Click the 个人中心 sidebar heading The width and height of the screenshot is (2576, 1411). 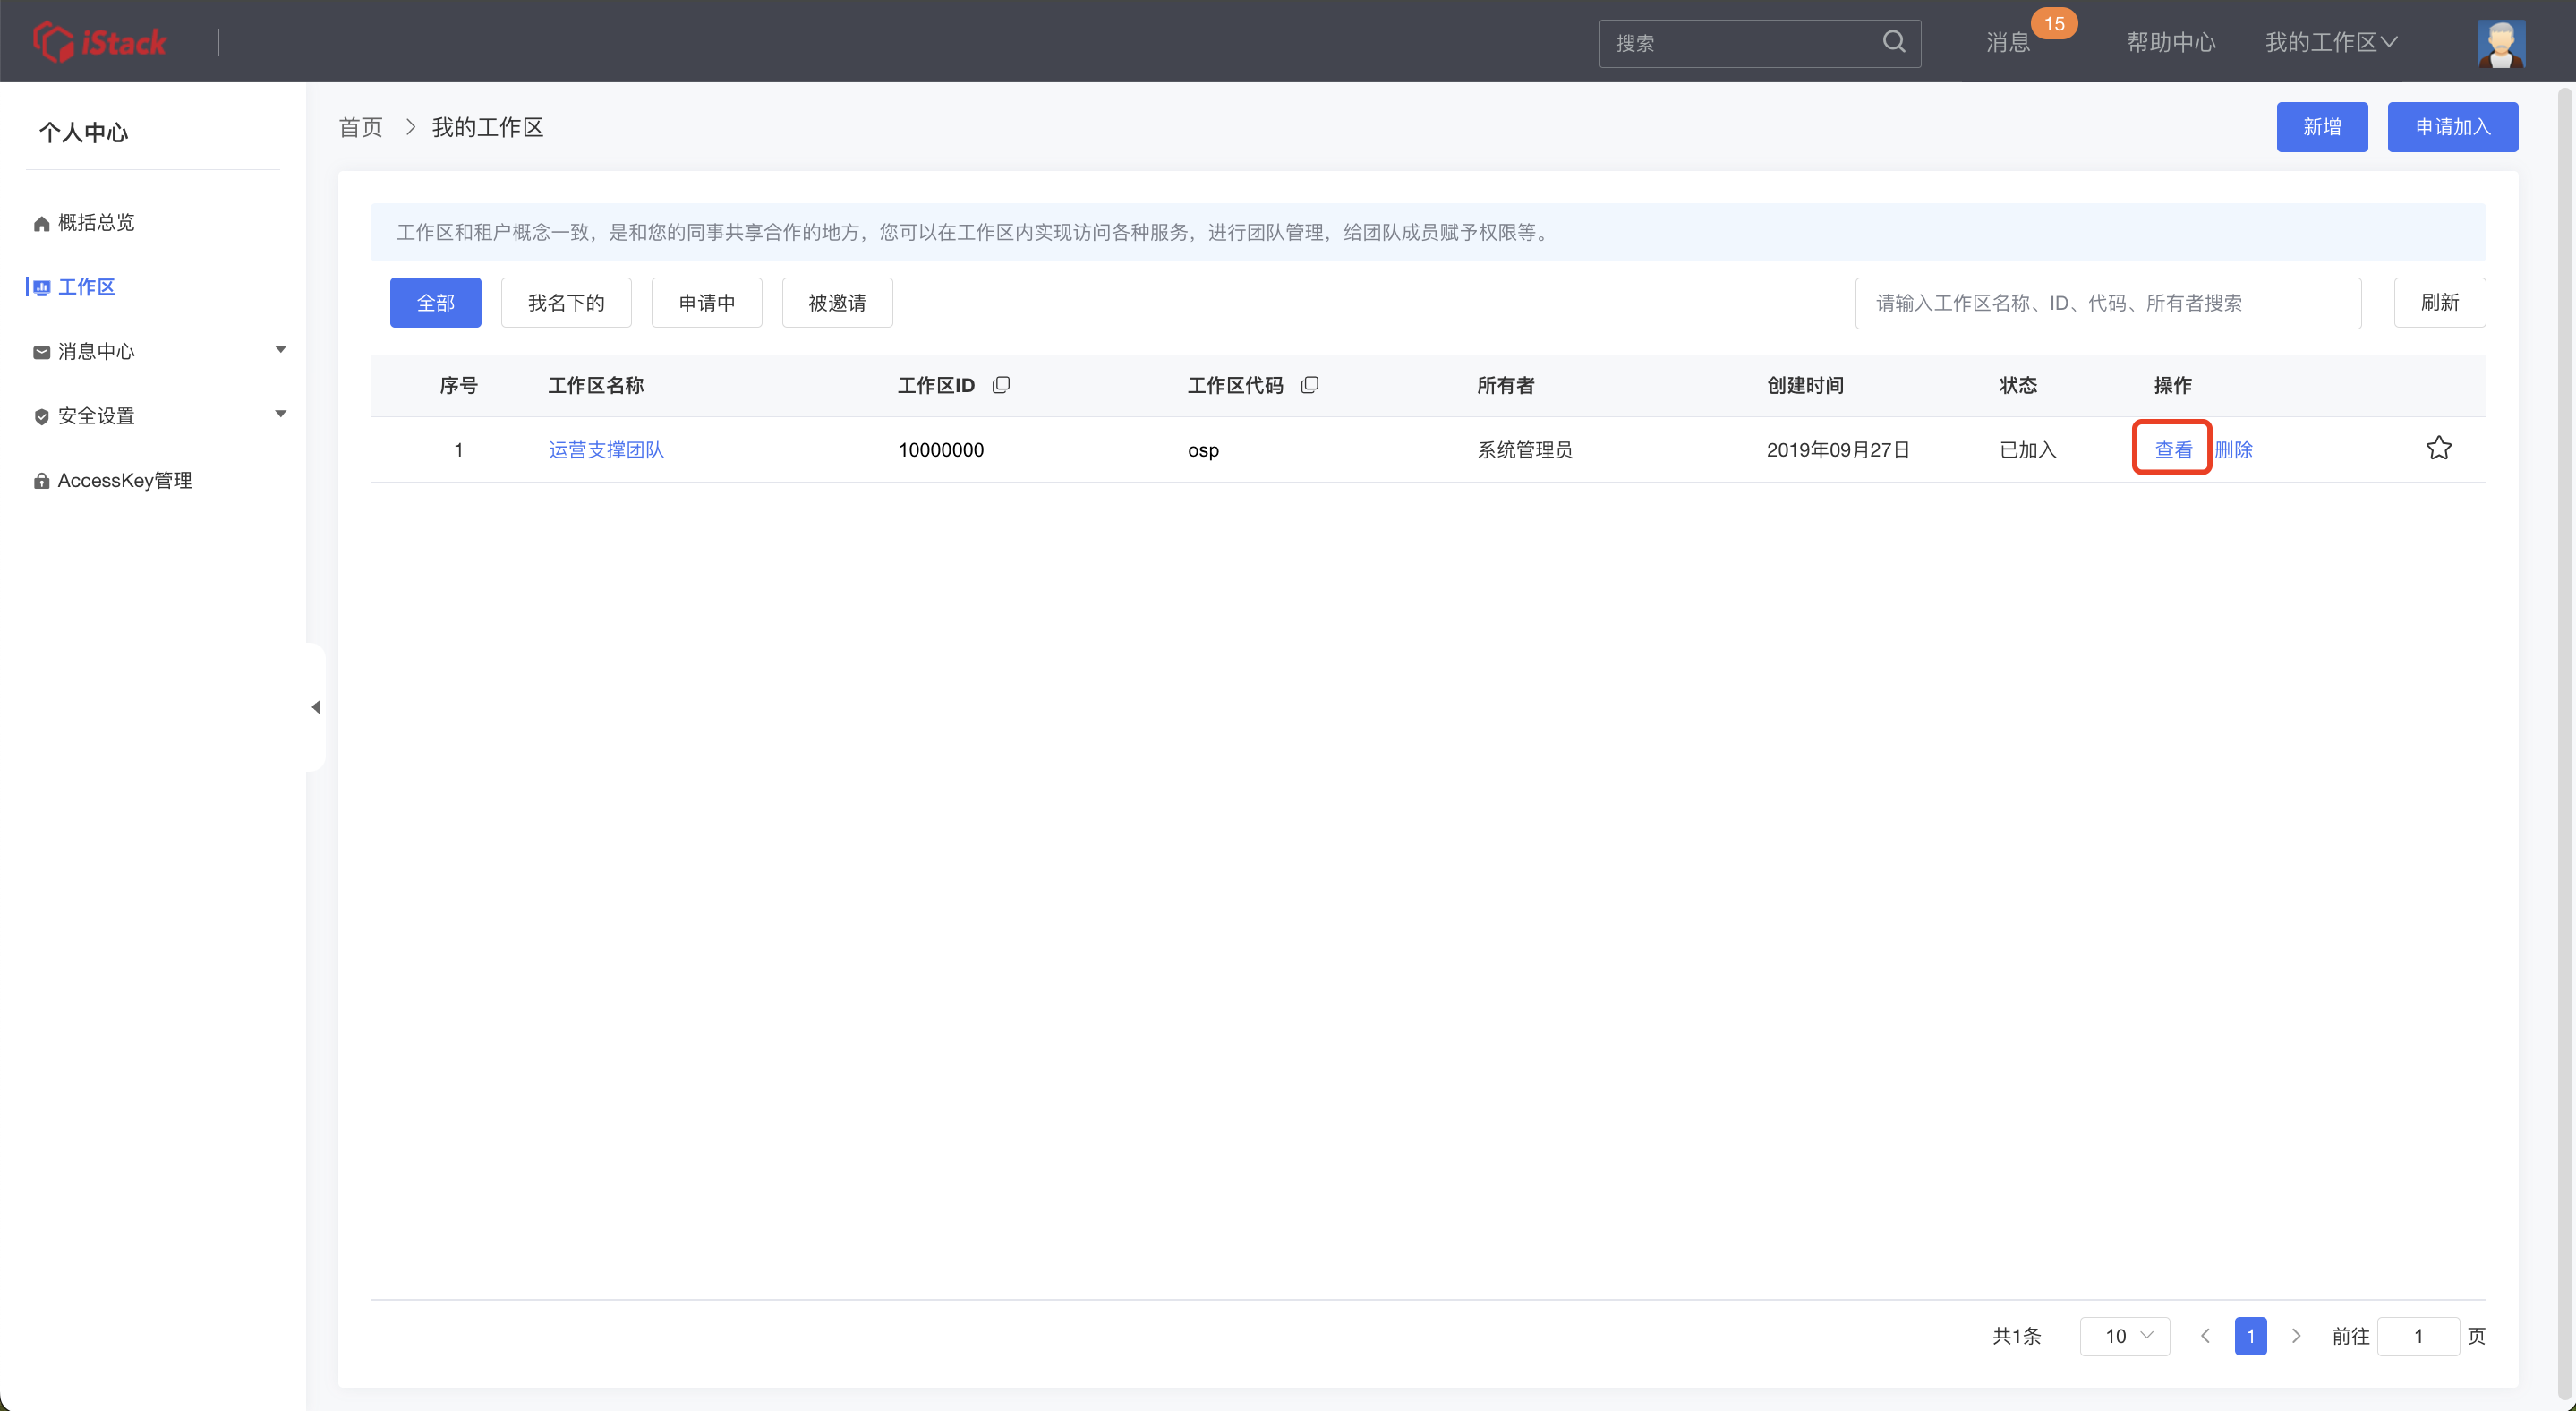pyautogui.click(x=83, y=133)
